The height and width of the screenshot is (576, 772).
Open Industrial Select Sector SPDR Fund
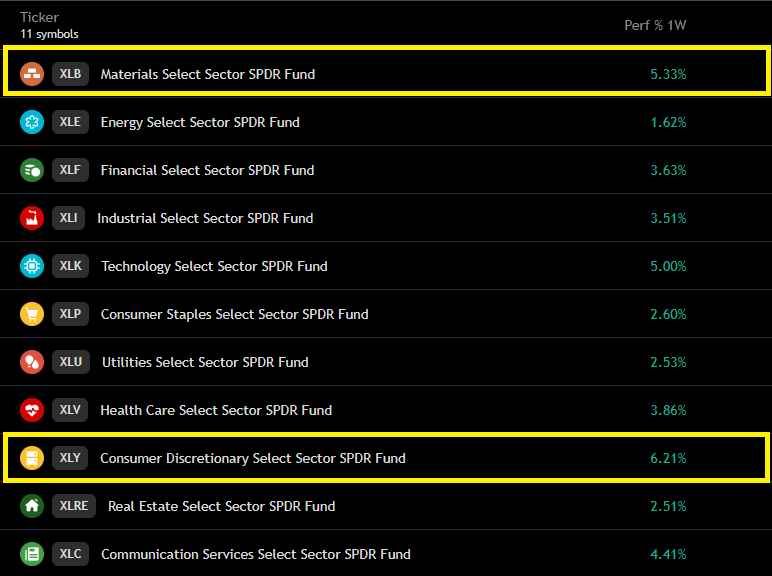pos(205,219)
